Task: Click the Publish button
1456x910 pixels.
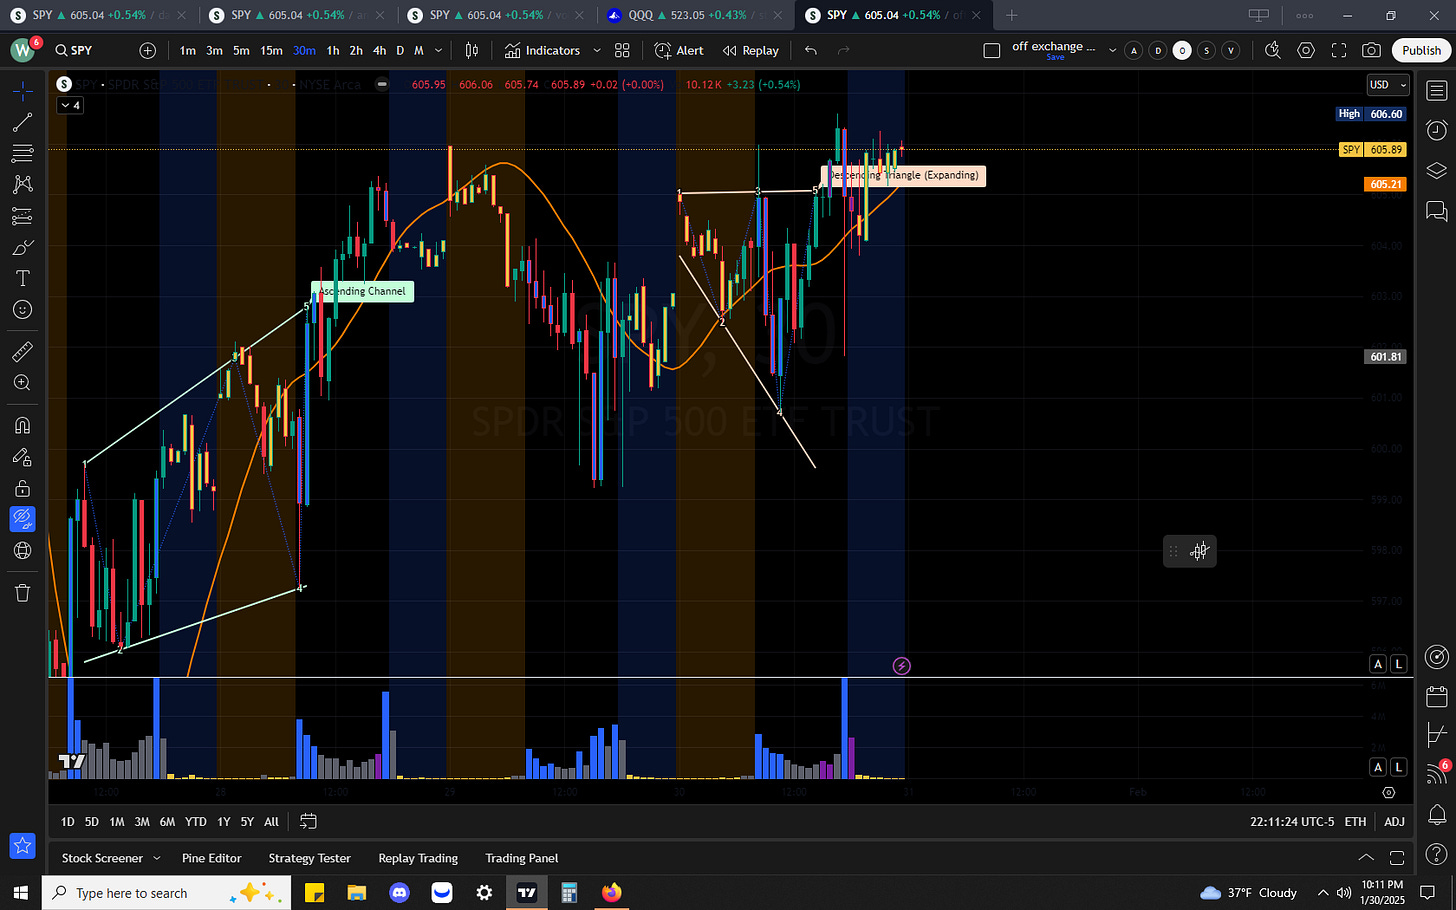Action: [1421, 50]
